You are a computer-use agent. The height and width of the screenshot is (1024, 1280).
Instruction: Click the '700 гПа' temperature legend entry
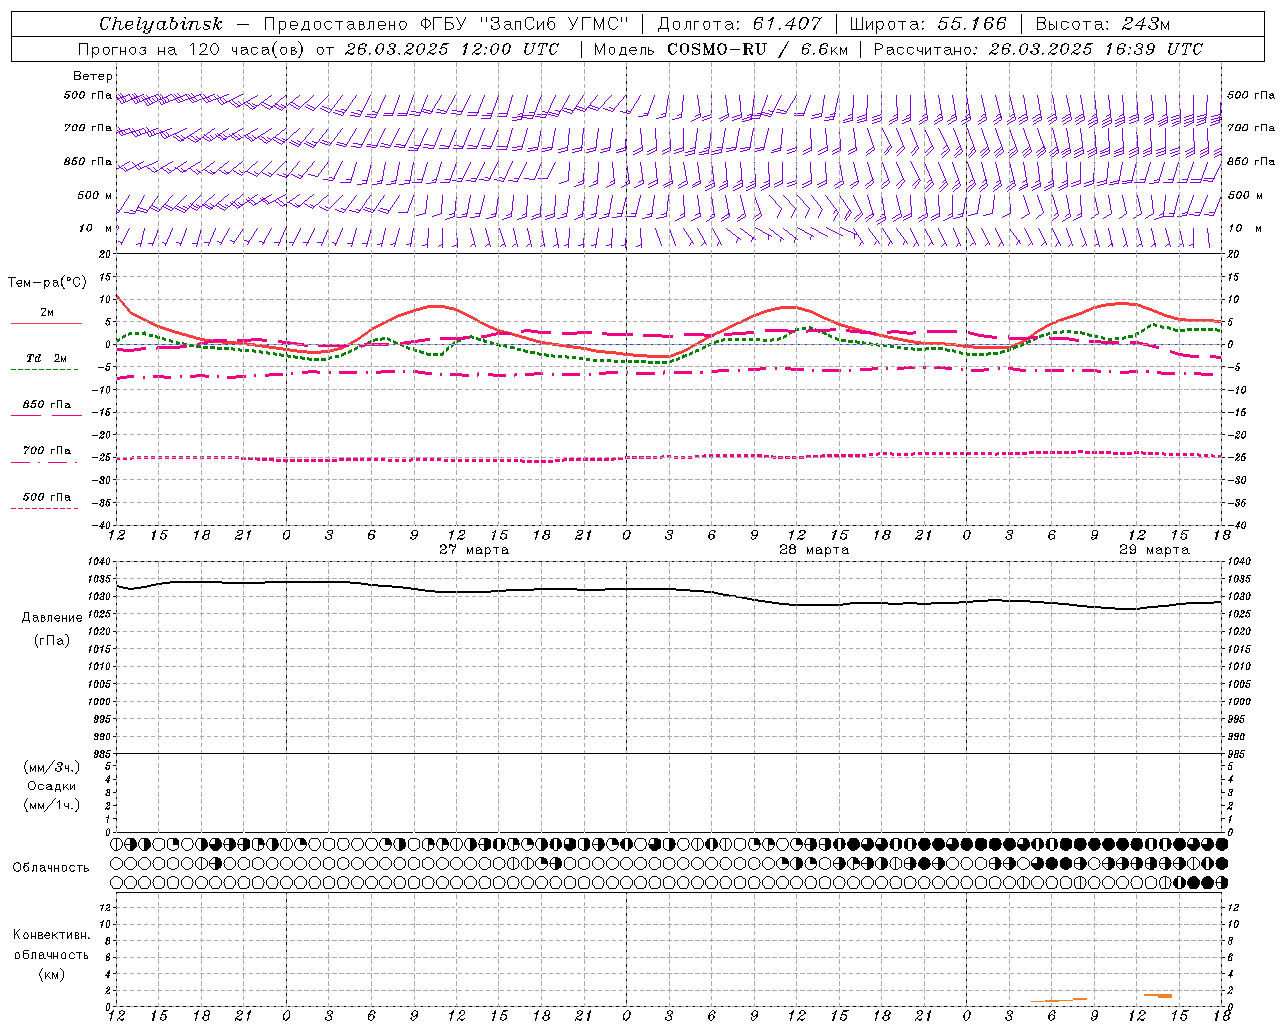point(47,450)
